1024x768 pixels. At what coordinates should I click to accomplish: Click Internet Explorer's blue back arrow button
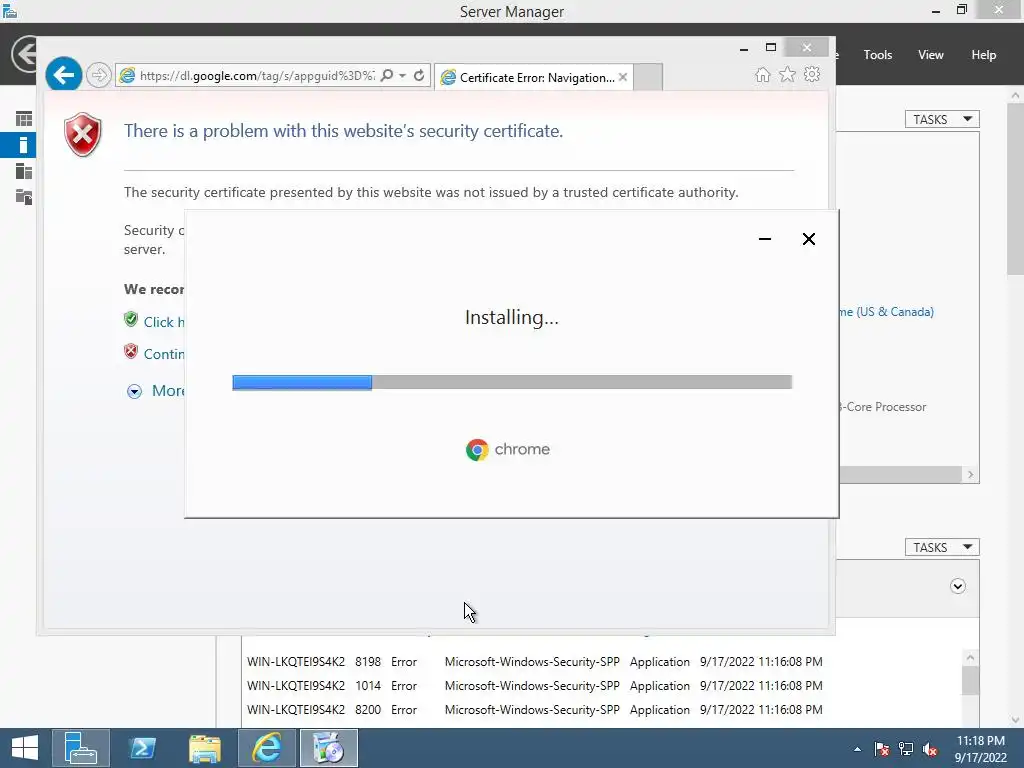pyautogui.click(x=63, y=75)
